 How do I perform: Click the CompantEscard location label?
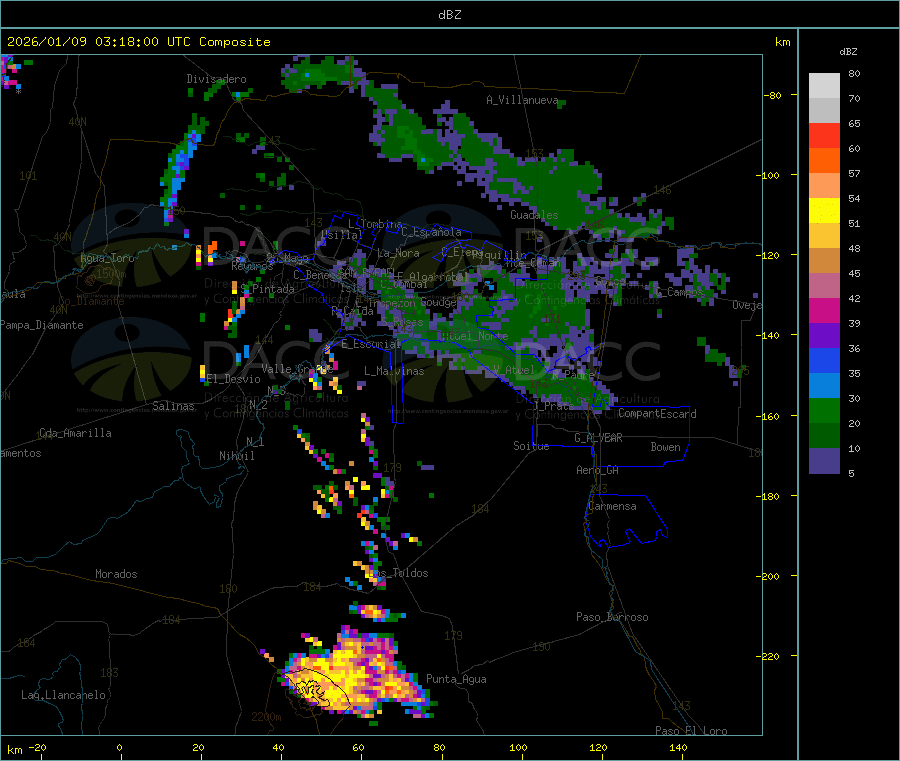[657, 414]
